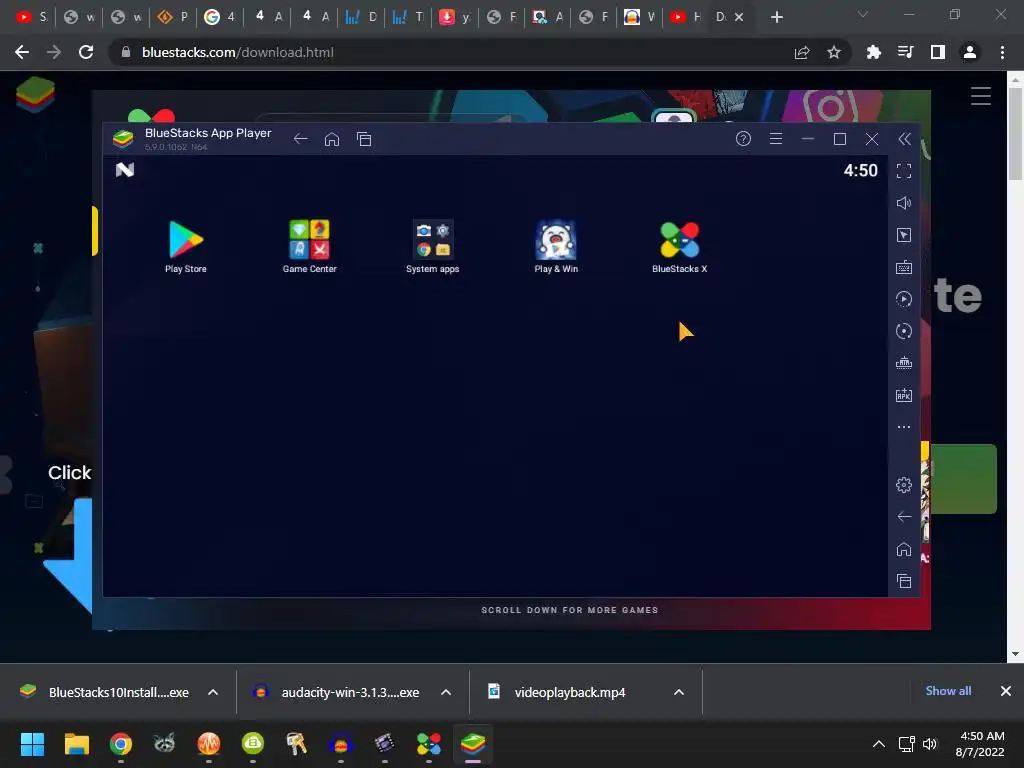The width and height of the screenshot is (1024, 768).
Task: Click sidebar back arrow
Action: 904,517
